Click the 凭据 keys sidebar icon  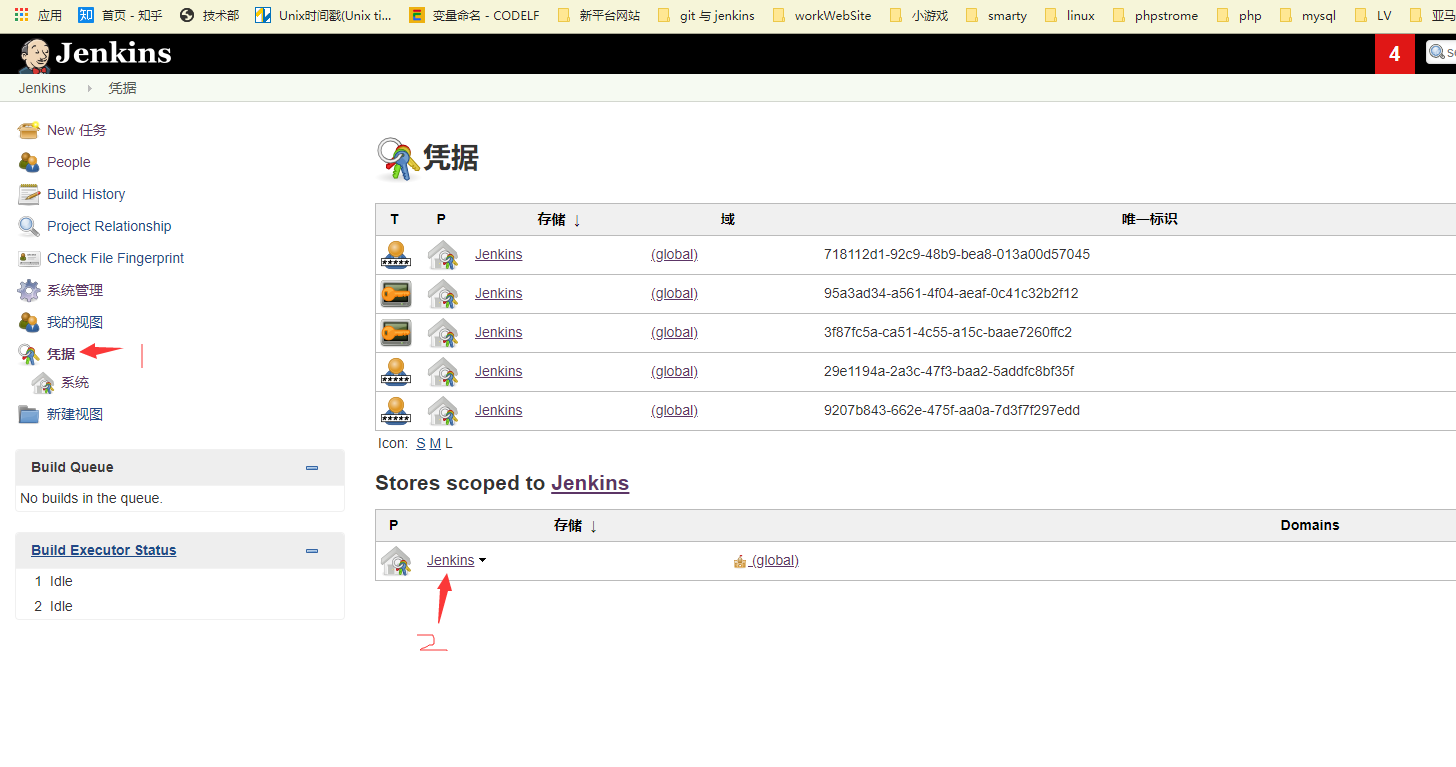pyautogui.click(x=29, y=354)
